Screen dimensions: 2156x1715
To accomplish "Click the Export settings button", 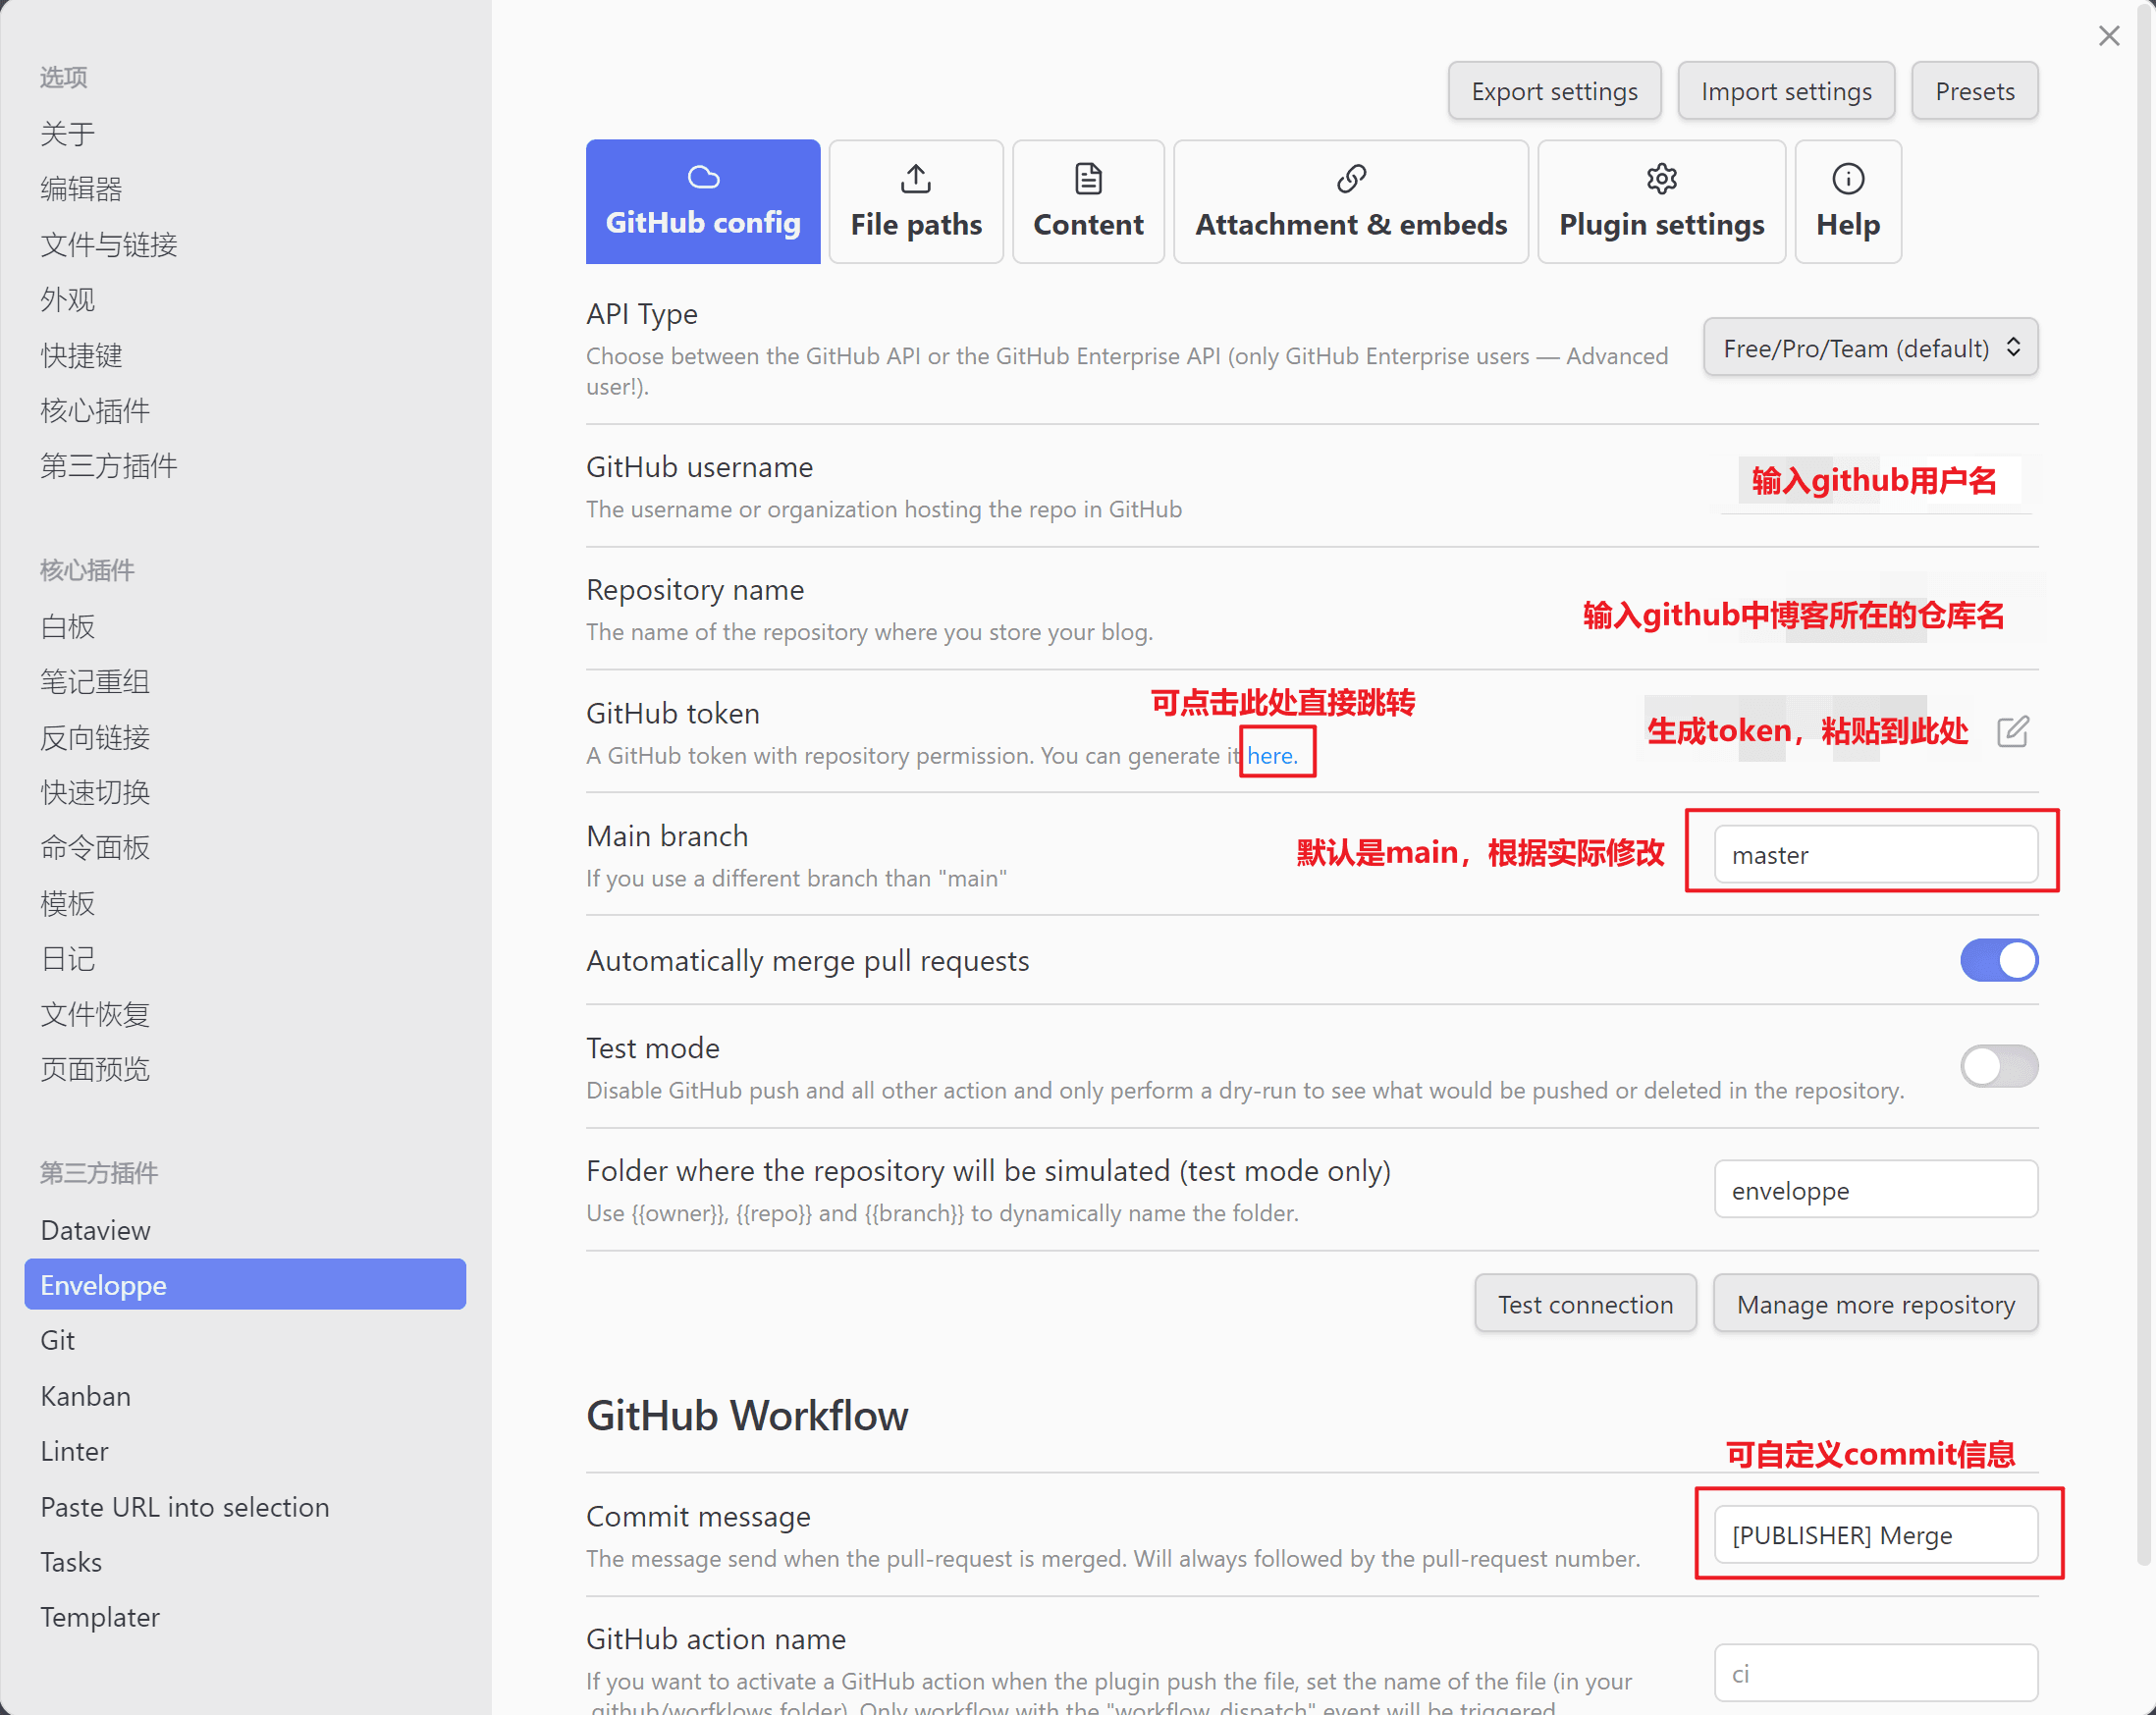I will (x=1553, y=91).
